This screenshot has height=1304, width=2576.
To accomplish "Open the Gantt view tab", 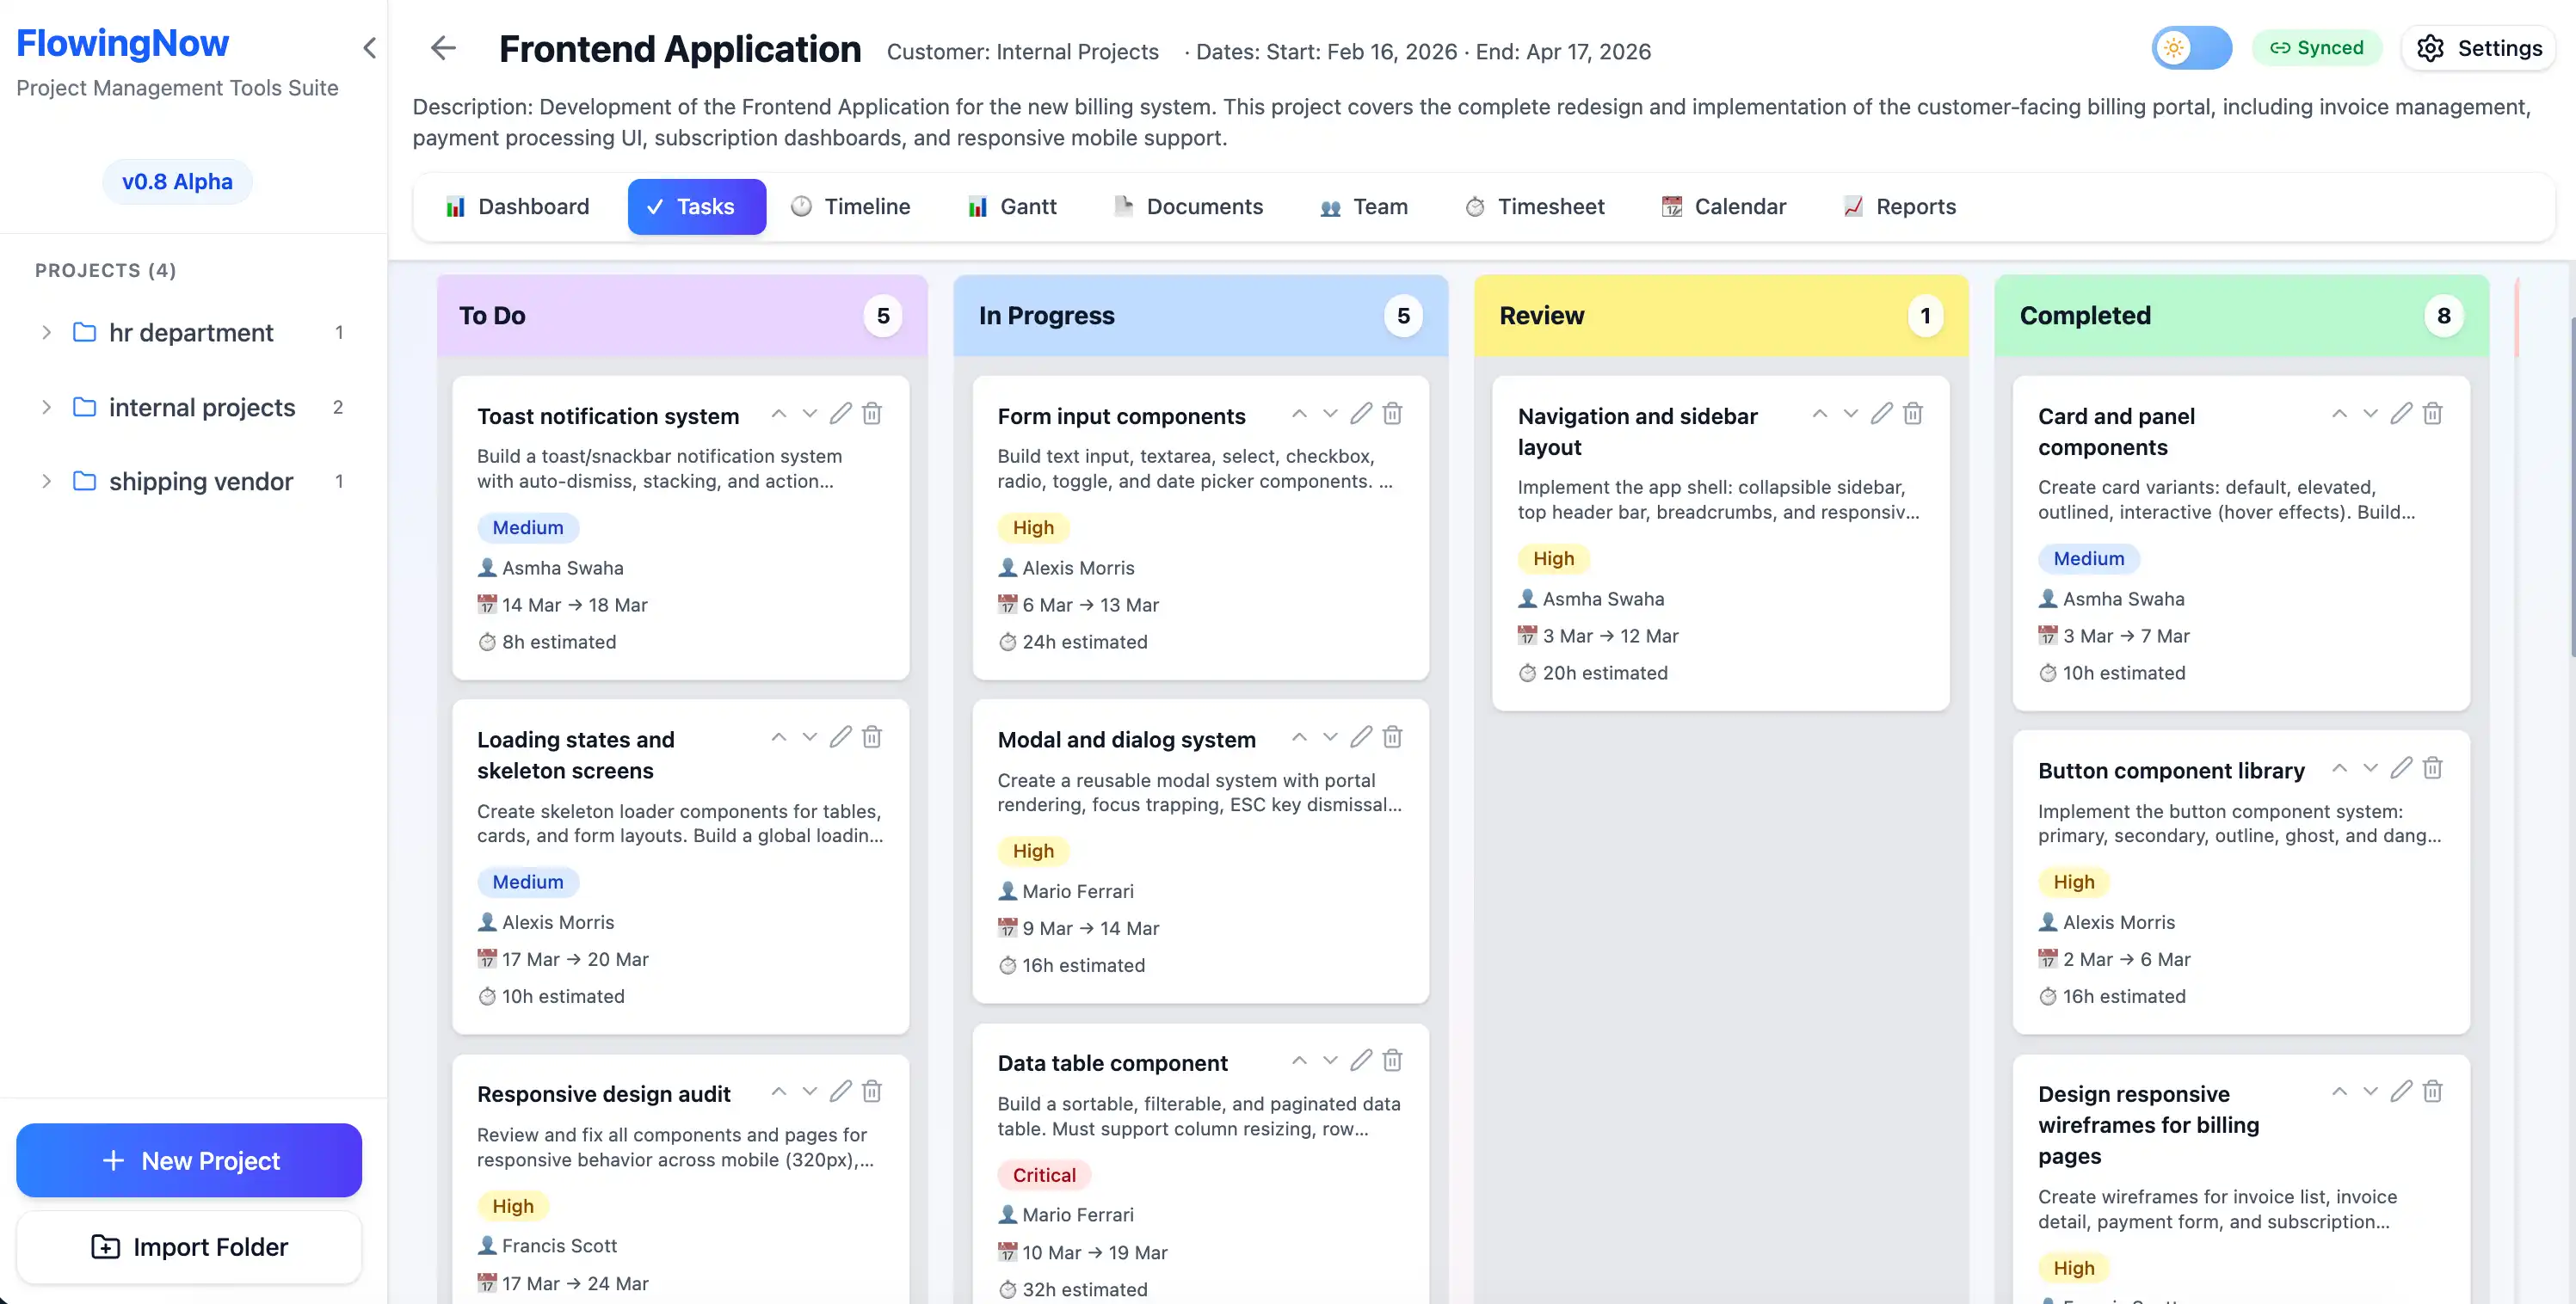I will pyautogui.click(x=1011, y=206).
